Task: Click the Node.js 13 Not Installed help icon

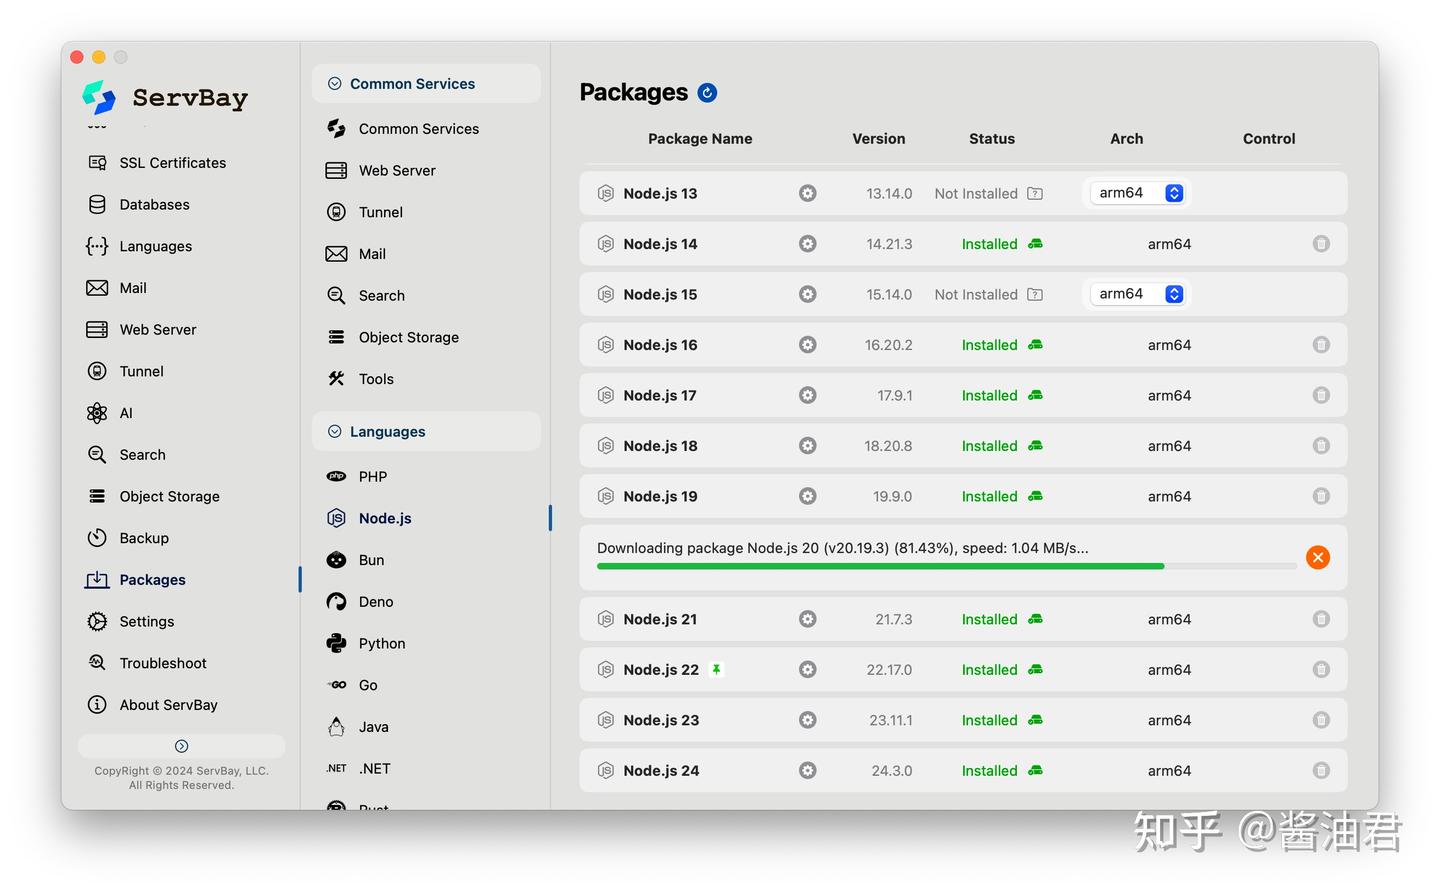Action: (1035, 194)
